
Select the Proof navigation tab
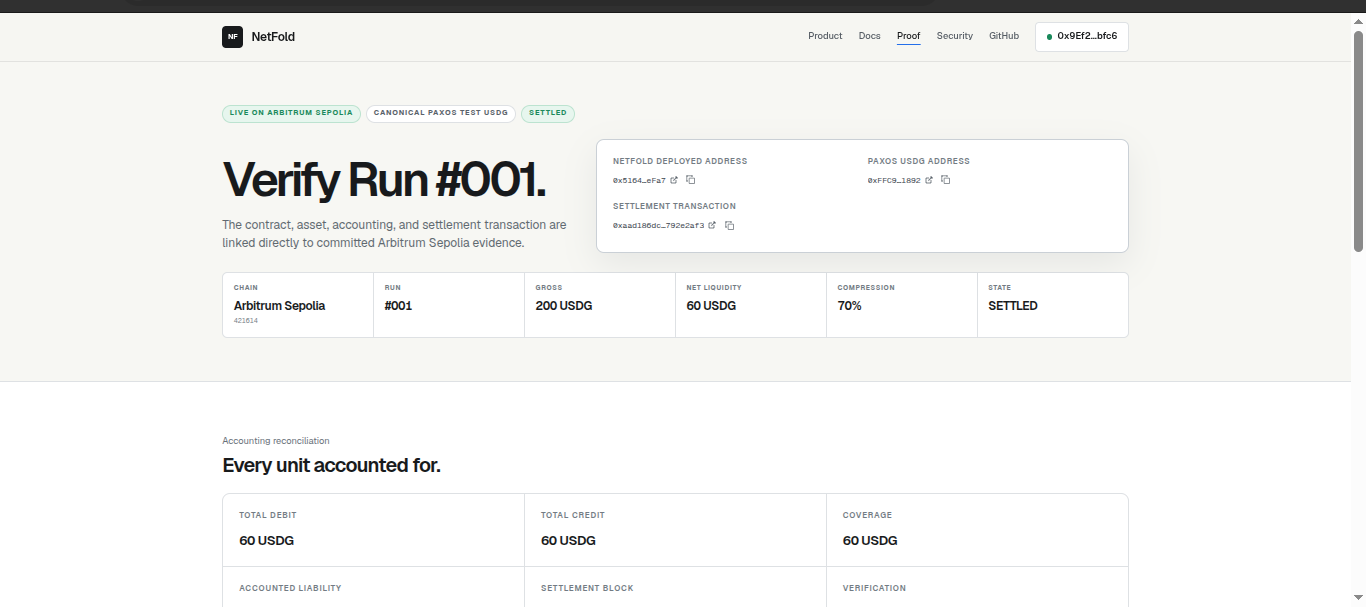tap(909, 36)
